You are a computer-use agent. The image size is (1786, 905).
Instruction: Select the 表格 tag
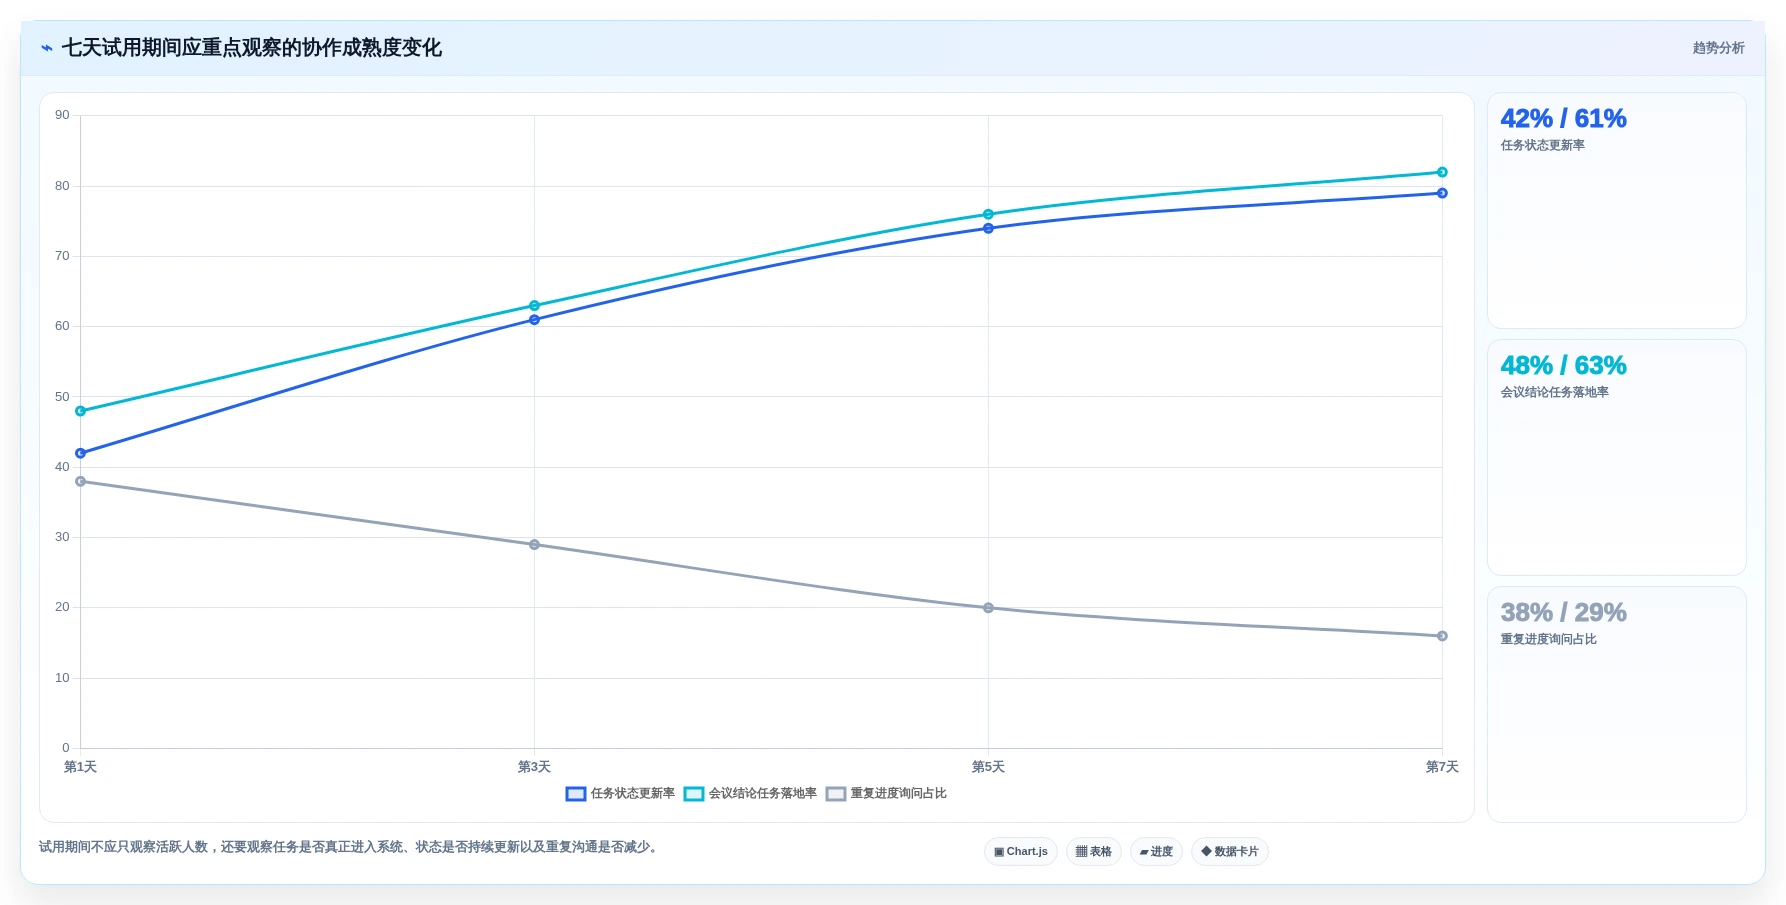click(1094, 852)
